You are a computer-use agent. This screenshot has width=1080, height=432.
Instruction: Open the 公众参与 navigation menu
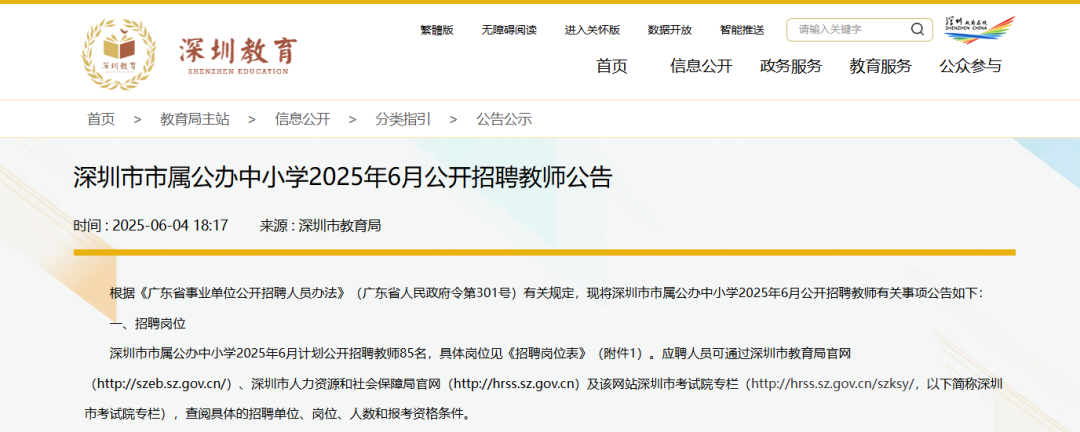point(970,67)
